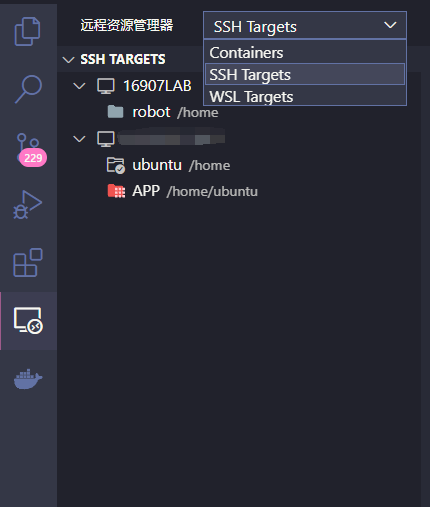Collapse the blurred host node chevron
Viewport: 430px width, 507px height.
point(79,139)
